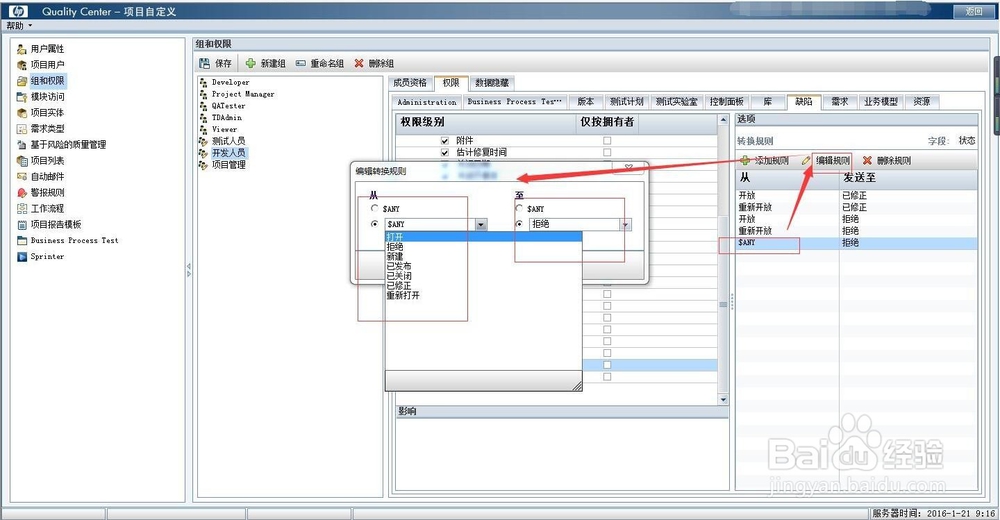Click the 项目实体 sidebar icon
Screen dimensions: 1000x520
[22, 112]
